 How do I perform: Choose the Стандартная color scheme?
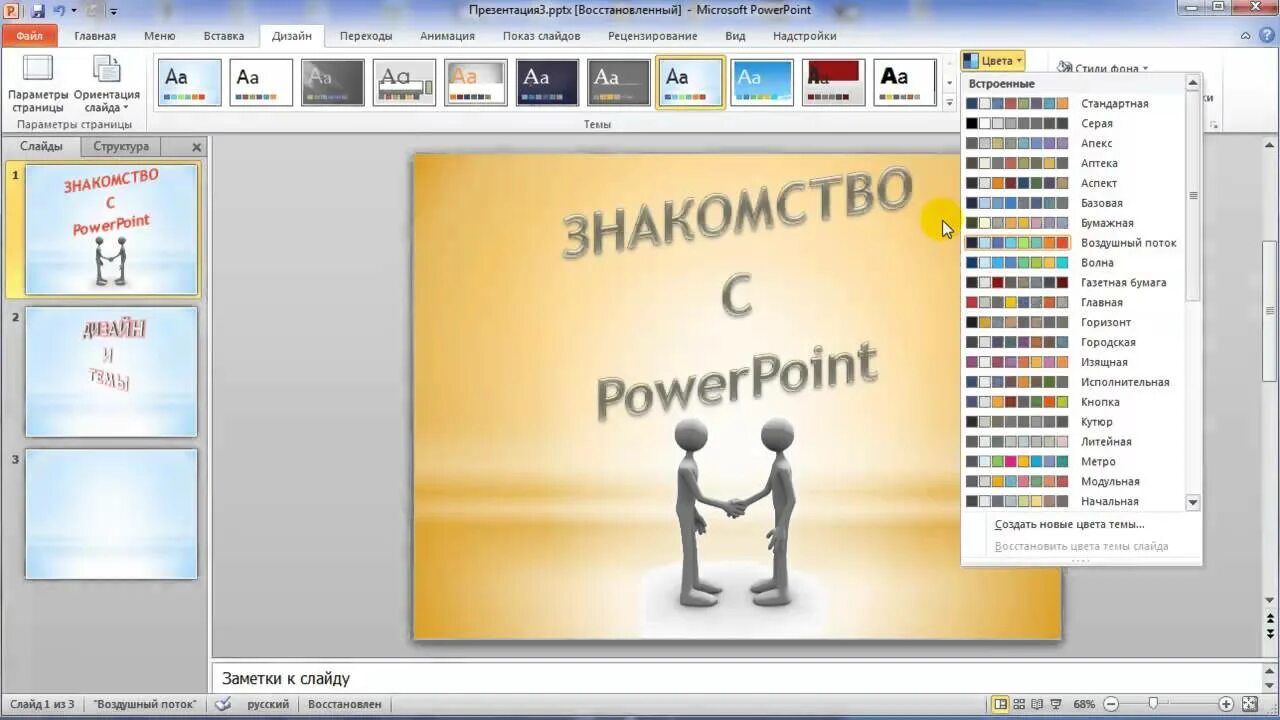[x=1076, y=104]
